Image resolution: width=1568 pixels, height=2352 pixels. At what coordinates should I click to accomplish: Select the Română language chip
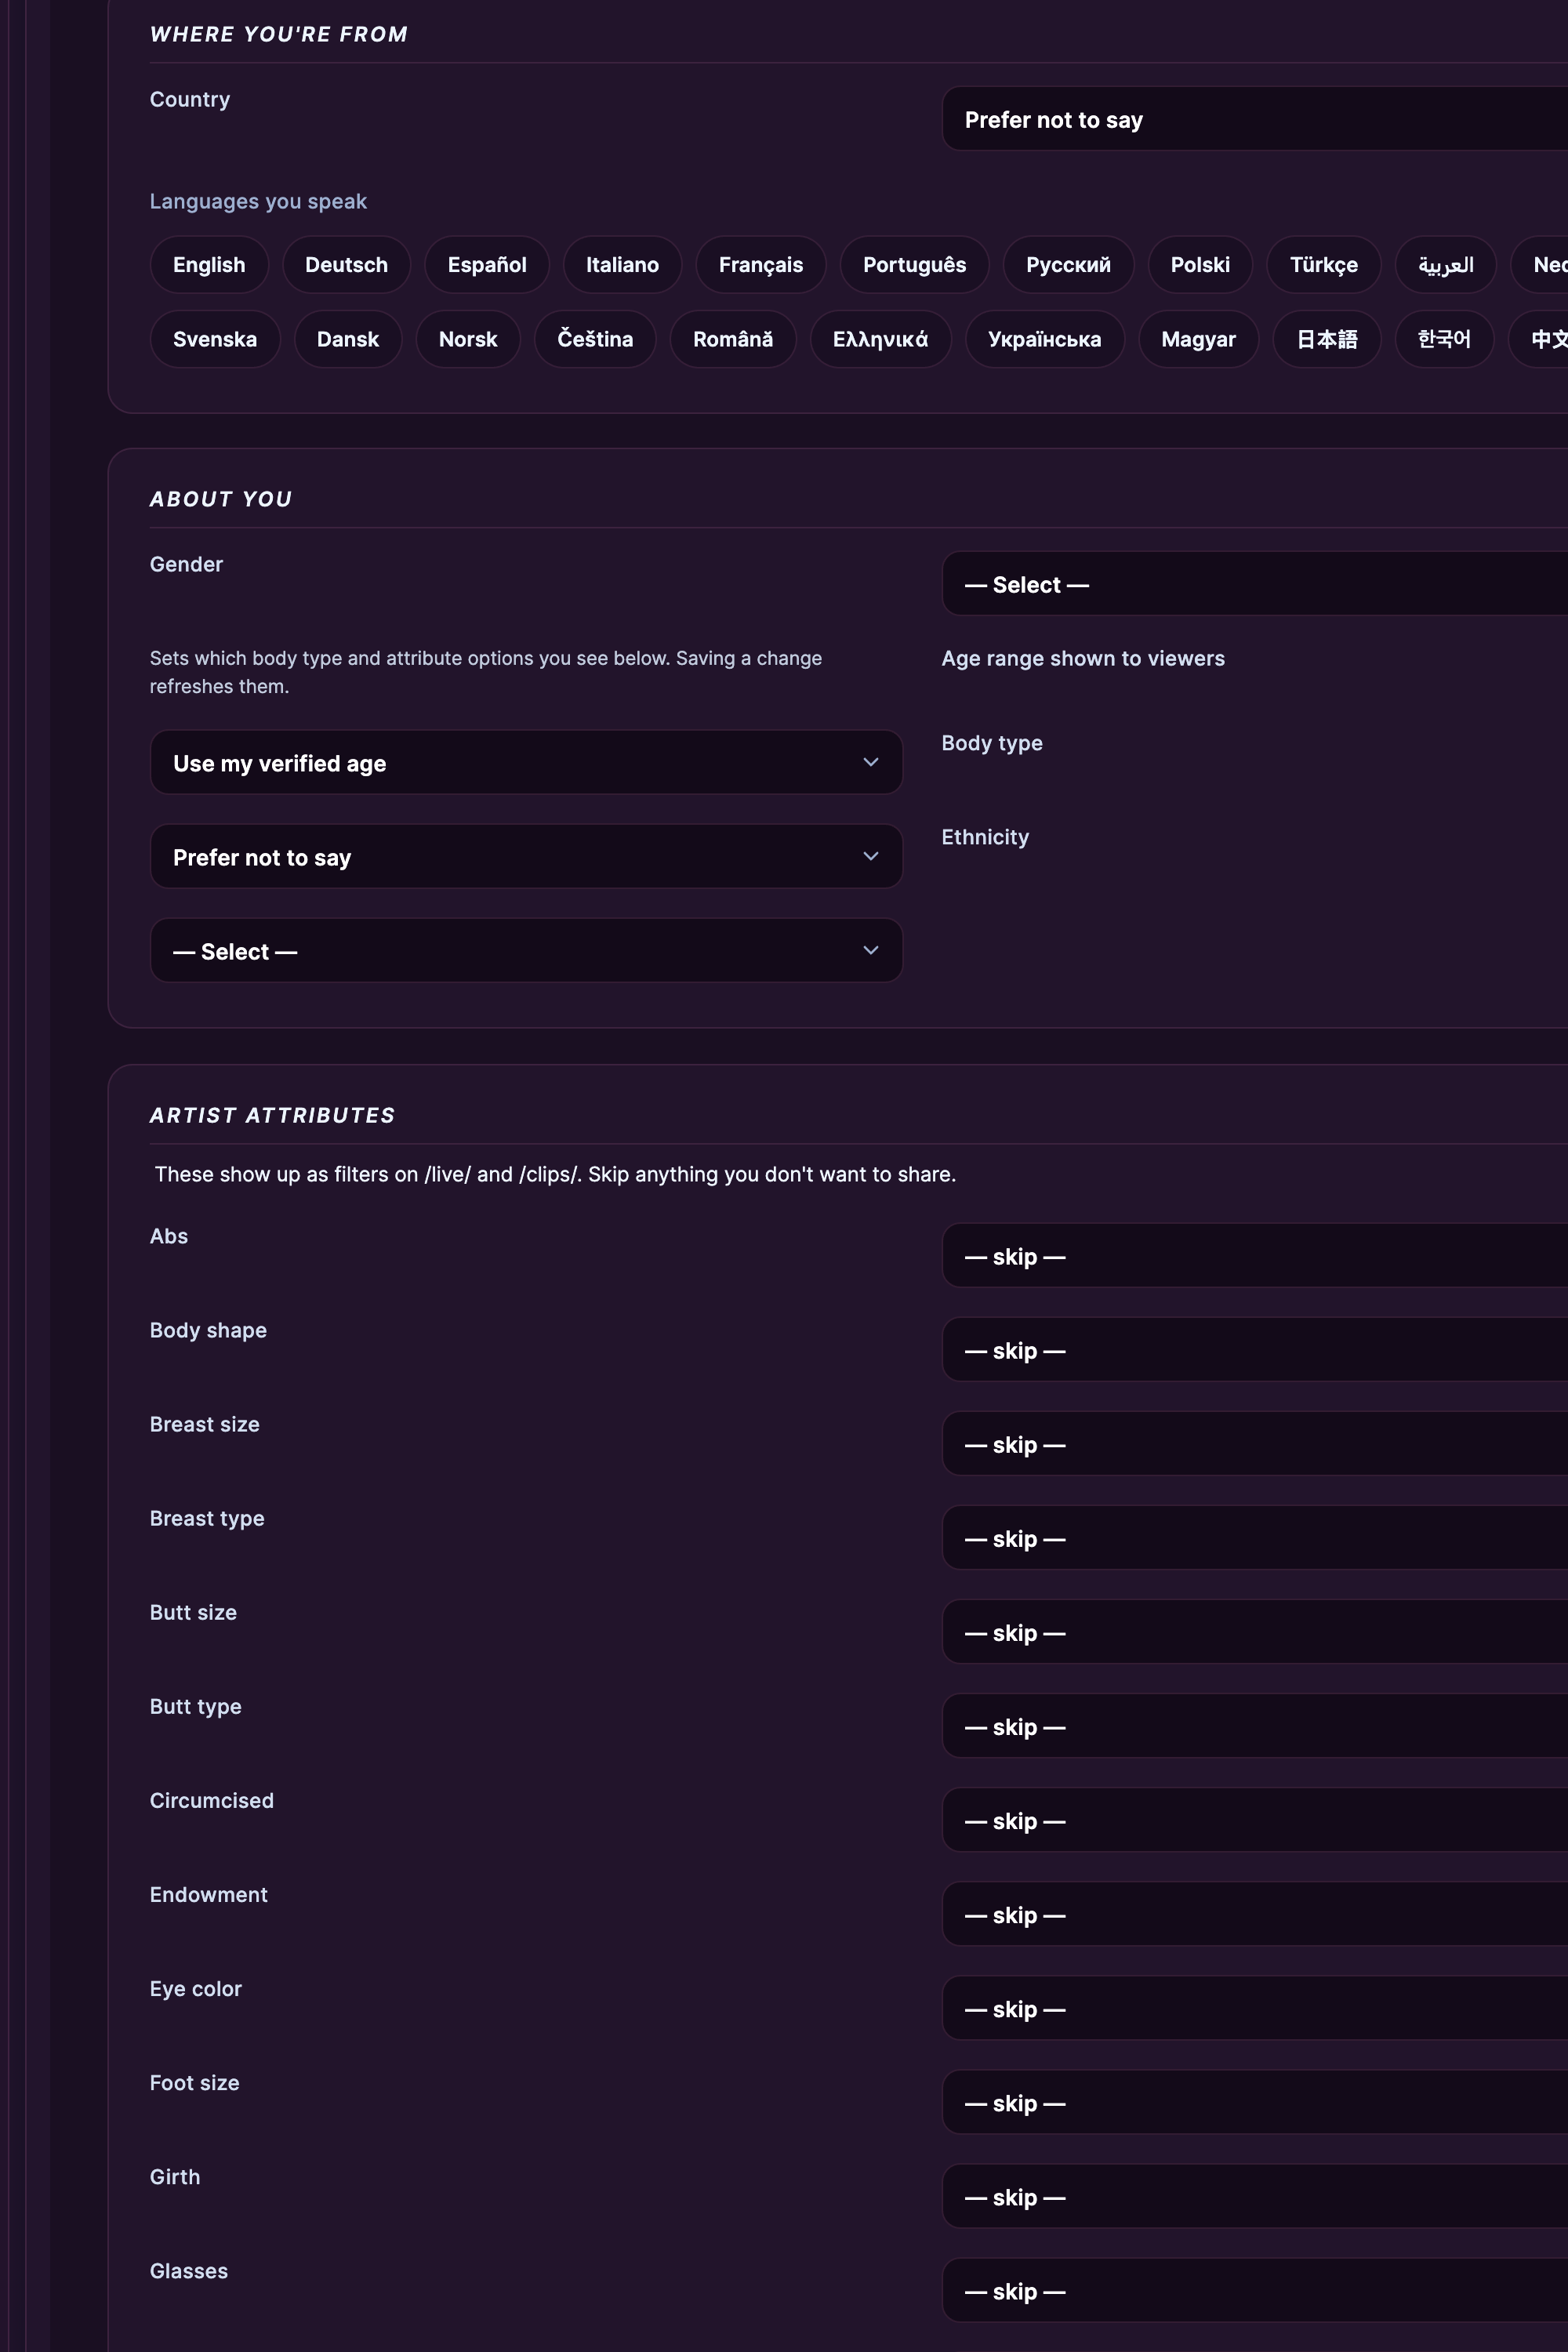pos(733,339)
